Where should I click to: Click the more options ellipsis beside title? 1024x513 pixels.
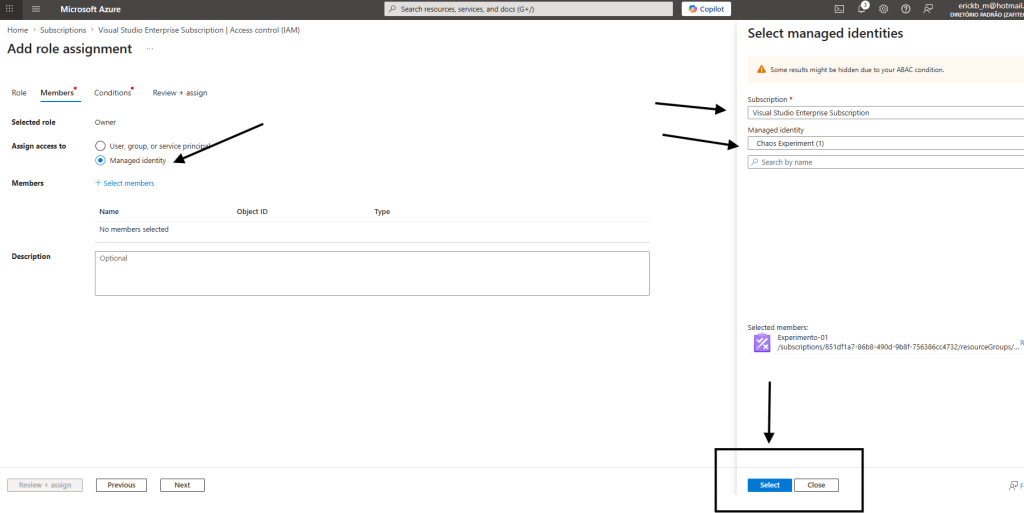coord(150,49)
